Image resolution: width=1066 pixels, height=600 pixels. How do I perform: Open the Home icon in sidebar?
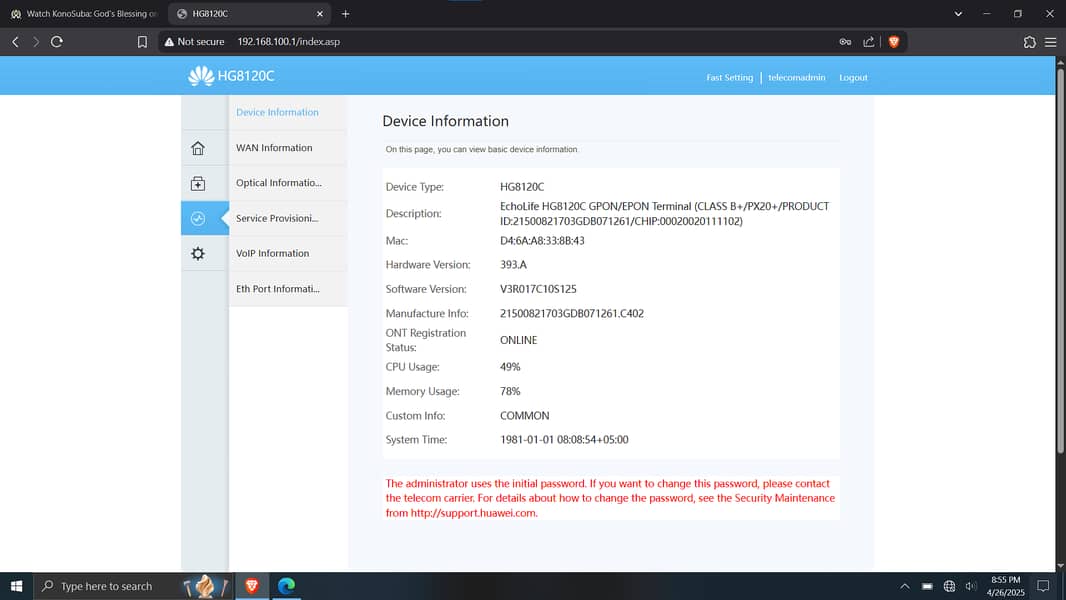[198, 148]
